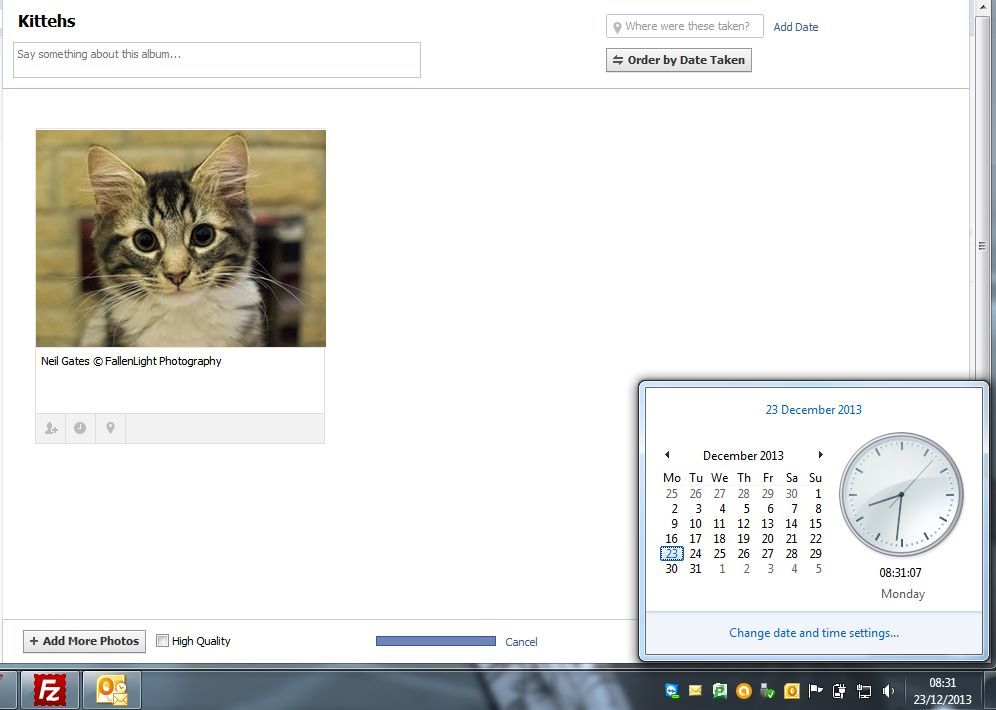Image resolution: width=996 pixels, height=710 pixels.
Task: Click the clock icon to set photo date
Action: tap(80, 428)
